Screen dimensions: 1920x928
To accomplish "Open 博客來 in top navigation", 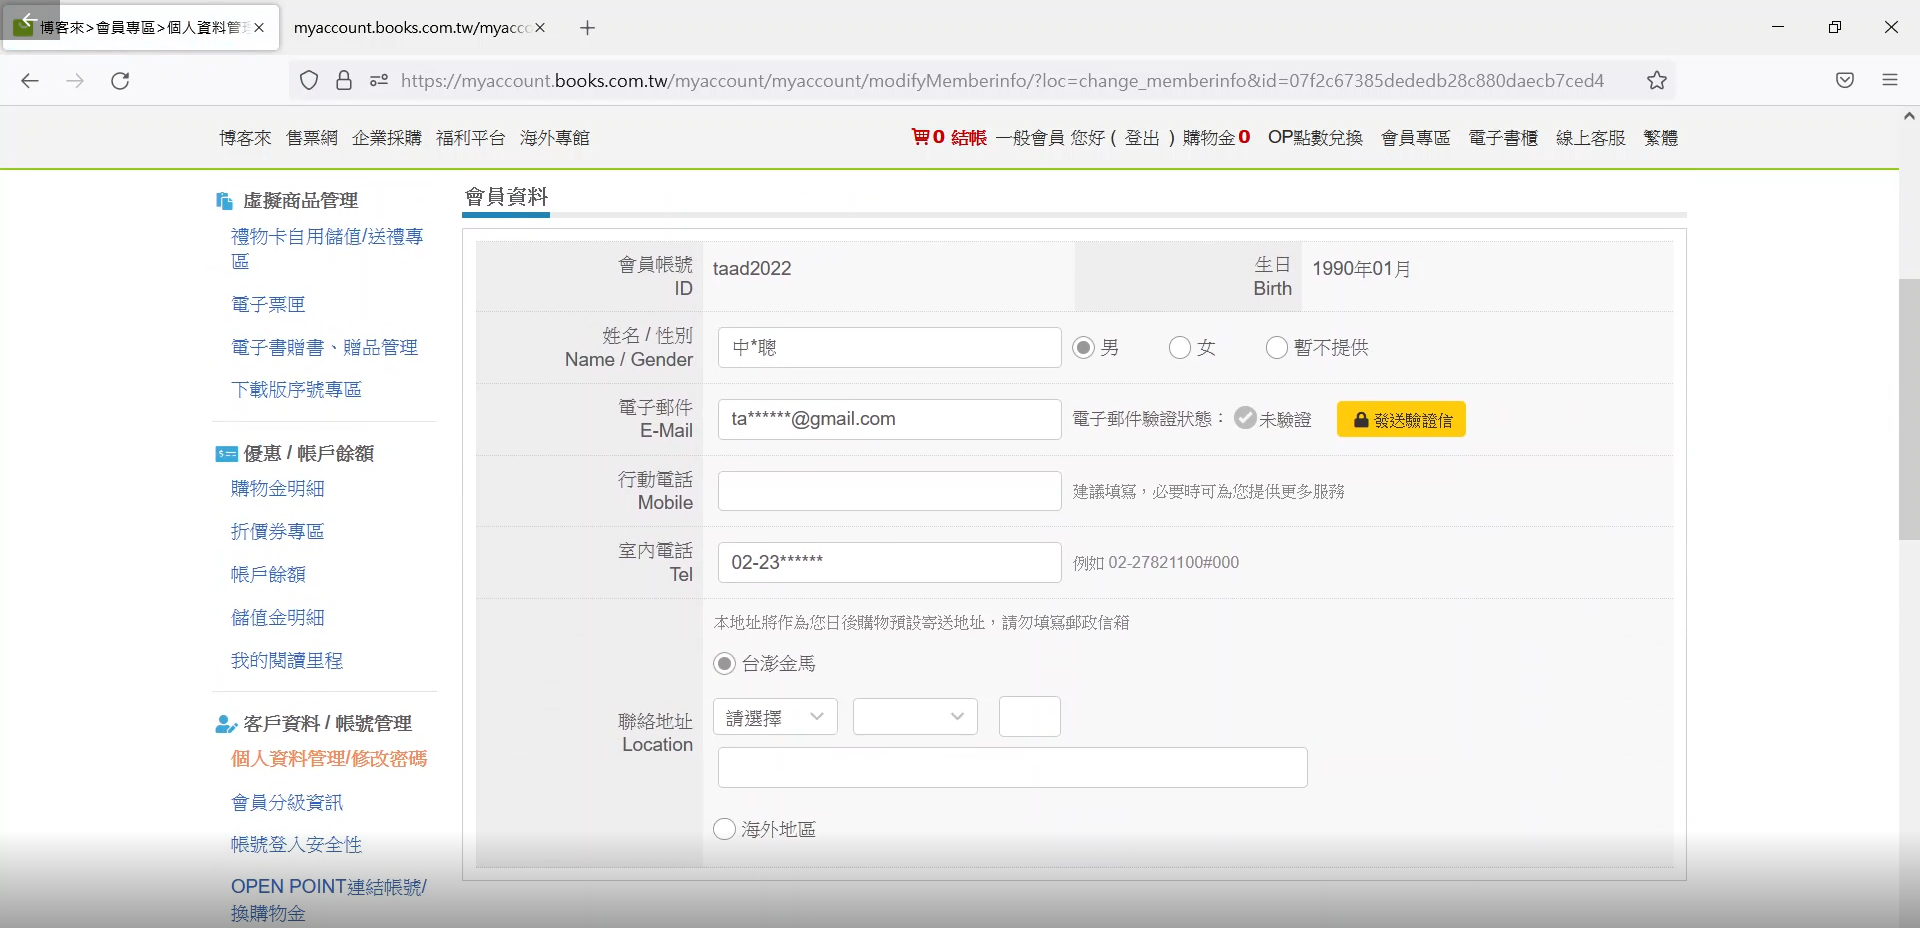I will click(x=245, y=138).
